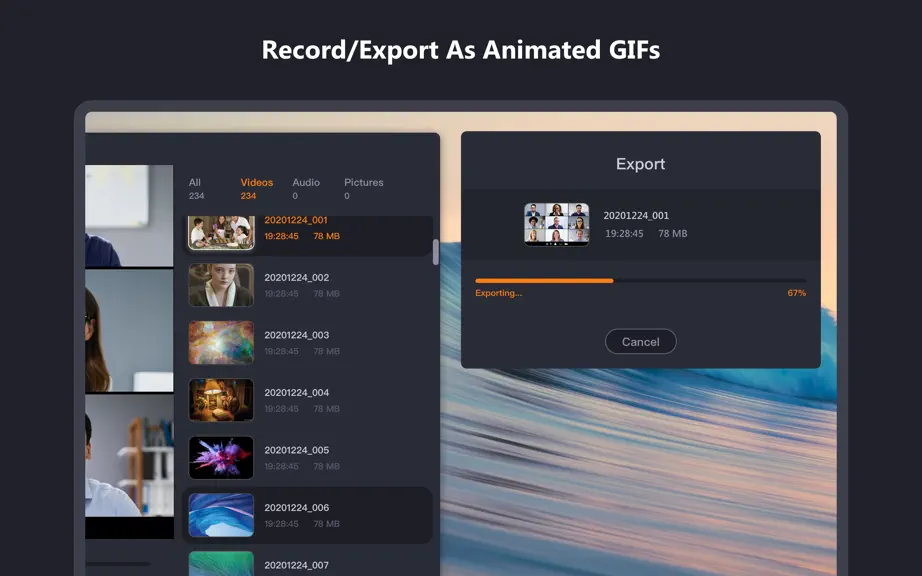Select file name 20201224_001 in the list
This screenshot has height=576, width=922.
296,220
